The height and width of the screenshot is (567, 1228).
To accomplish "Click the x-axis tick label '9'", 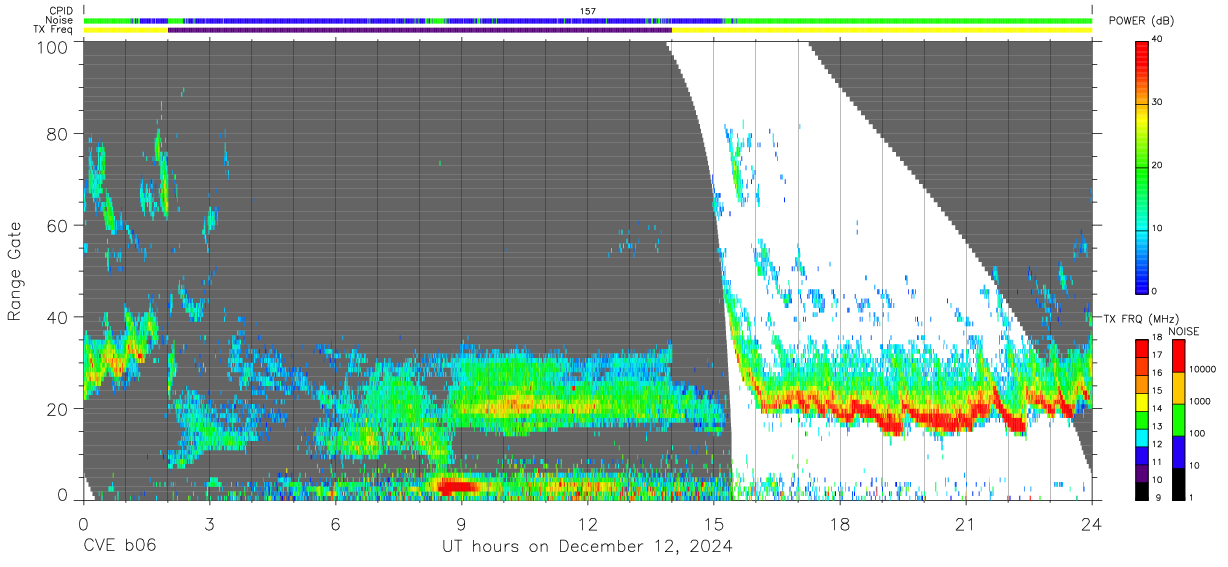I will coord(461,524).
